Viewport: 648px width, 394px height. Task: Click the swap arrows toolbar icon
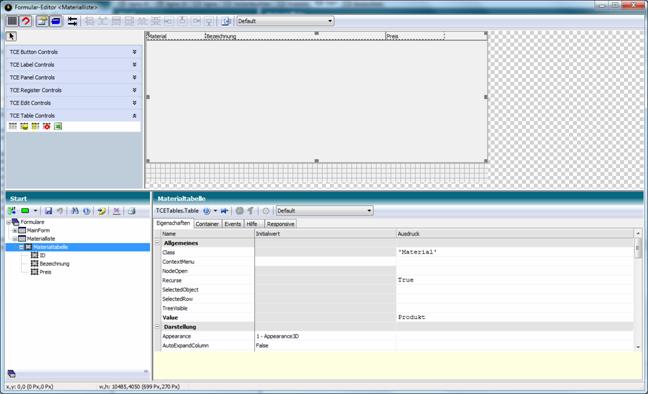point(72,21)
